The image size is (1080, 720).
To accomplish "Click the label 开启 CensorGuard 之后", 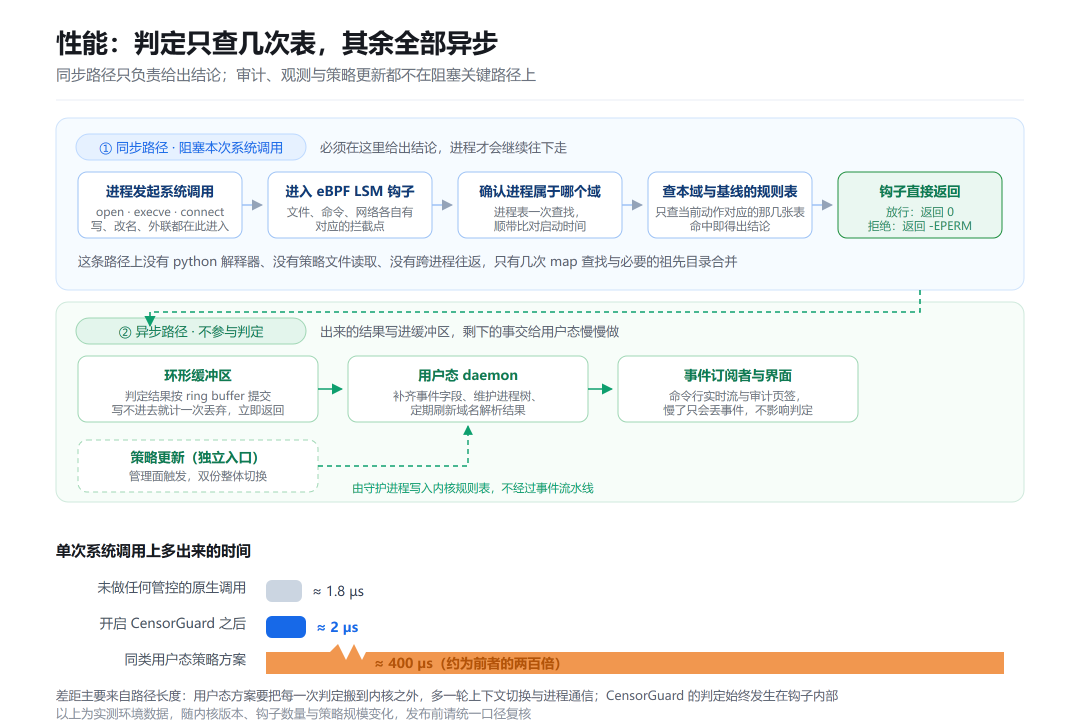I will tap(173, 624).
